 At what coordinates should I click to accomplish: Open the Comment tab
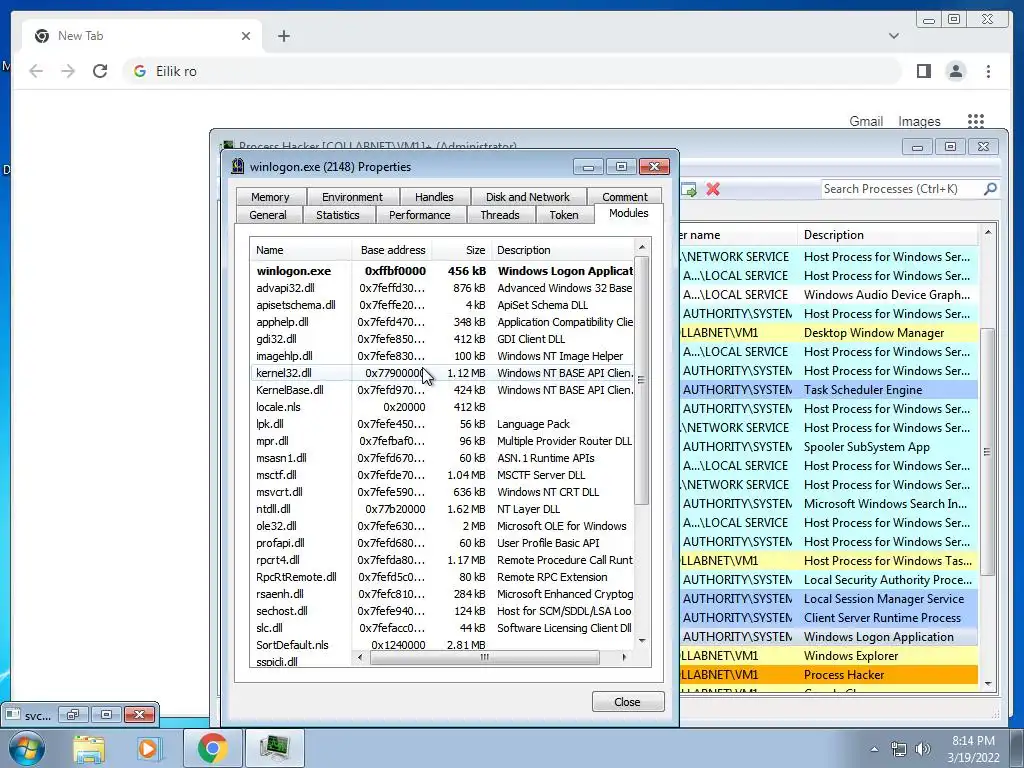coord(624,197)
